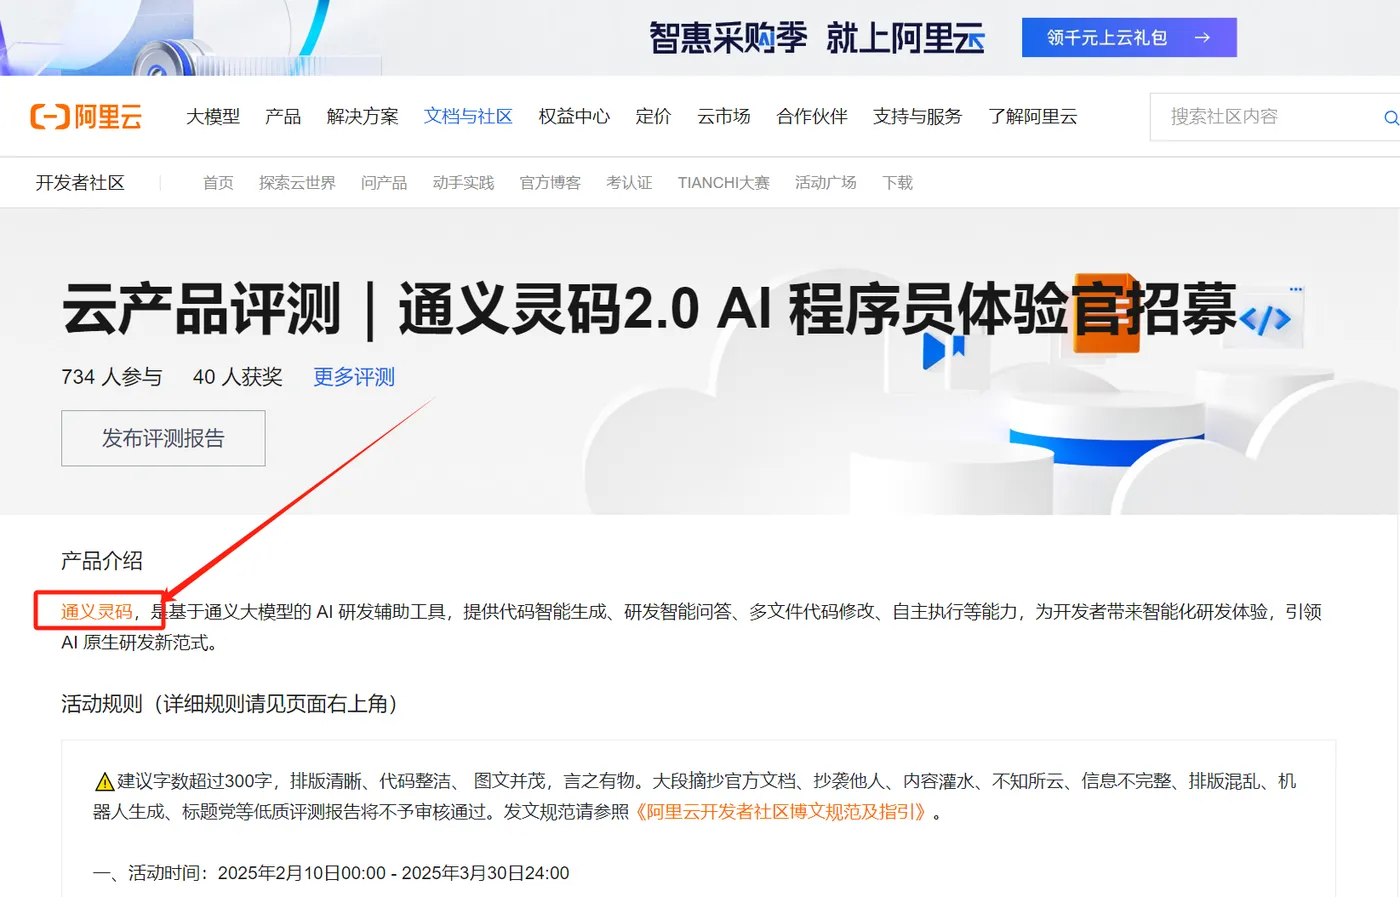The height and width of the screenshot is (897, 1400).
Task: Switch to the 考认证 tab
Action: (629, 183)
